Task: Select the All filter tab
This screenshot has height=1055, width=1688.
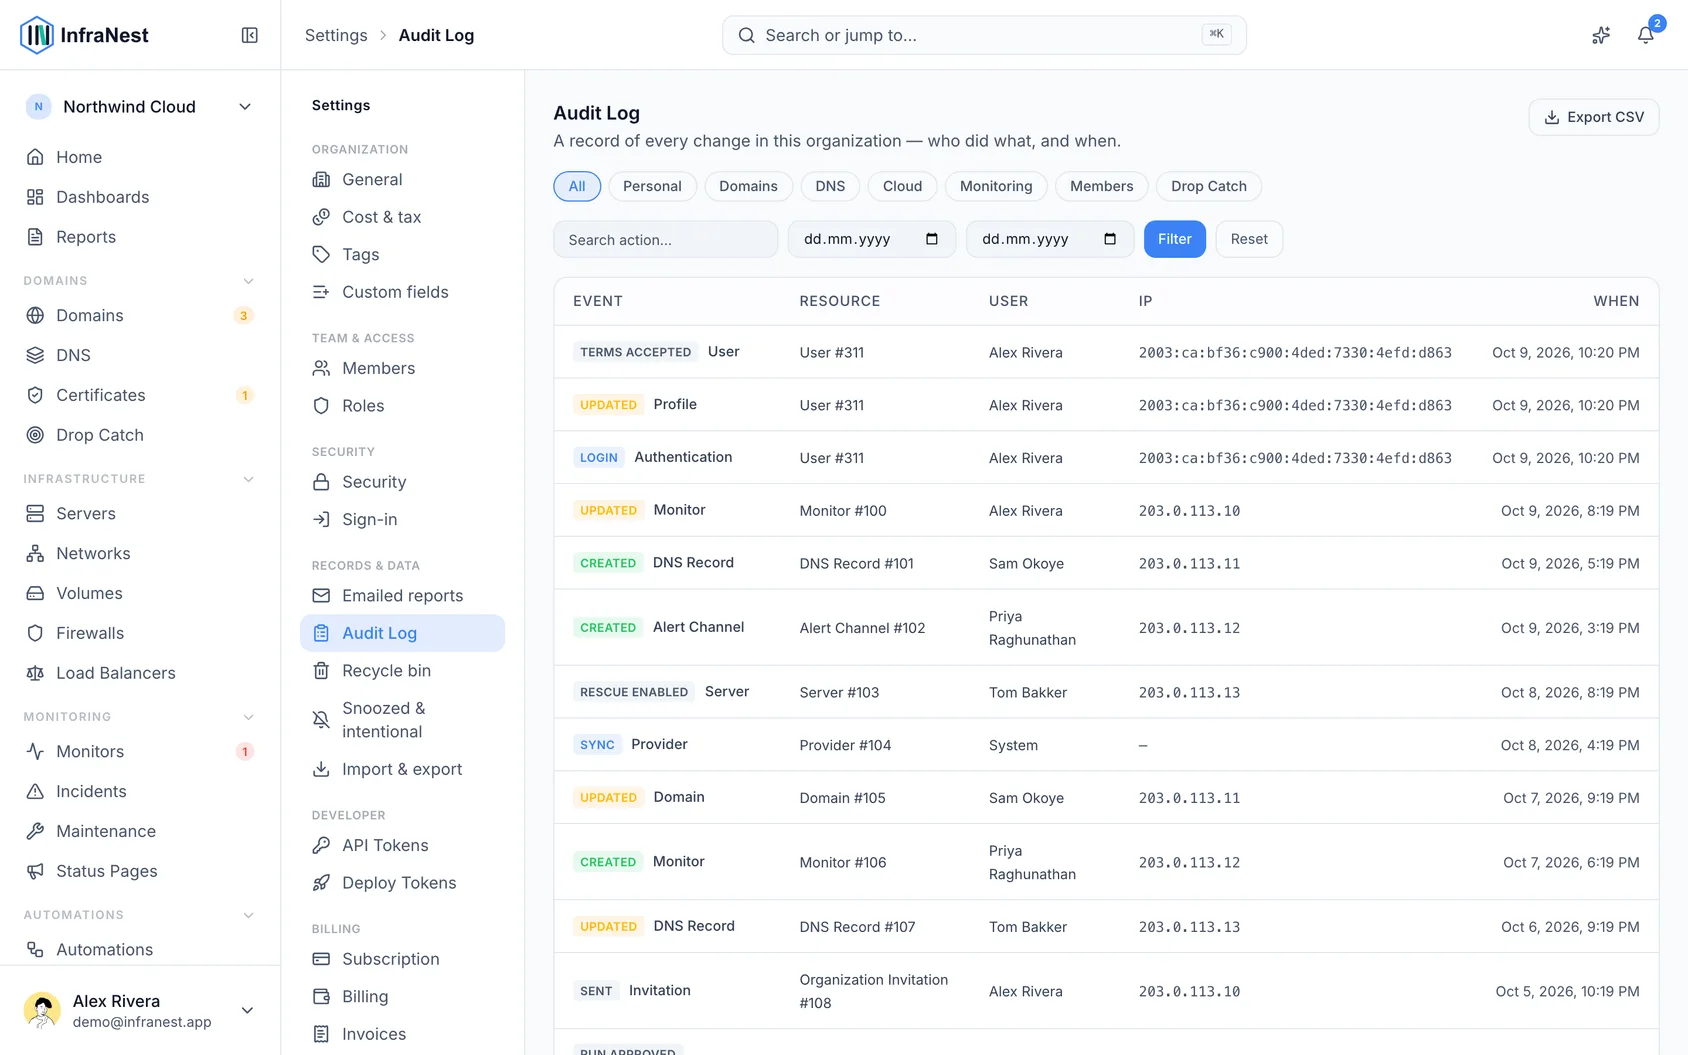Action: (577, 186)
